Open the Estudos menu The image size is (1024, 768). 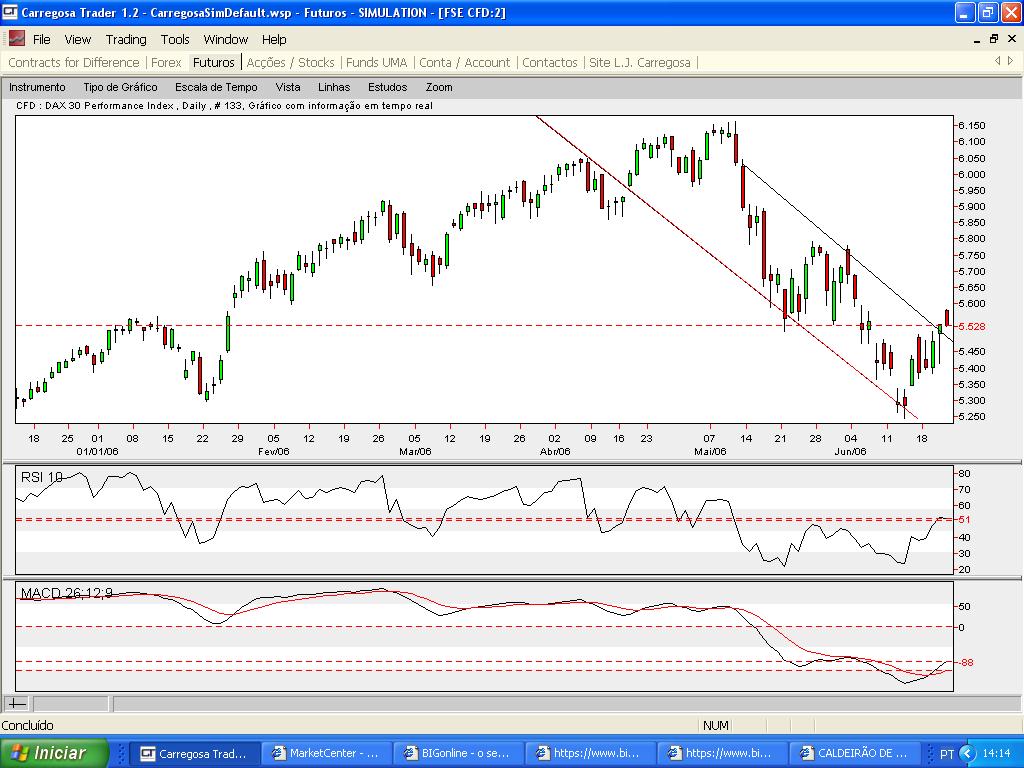pyautogui.click(x=387, y=87)
